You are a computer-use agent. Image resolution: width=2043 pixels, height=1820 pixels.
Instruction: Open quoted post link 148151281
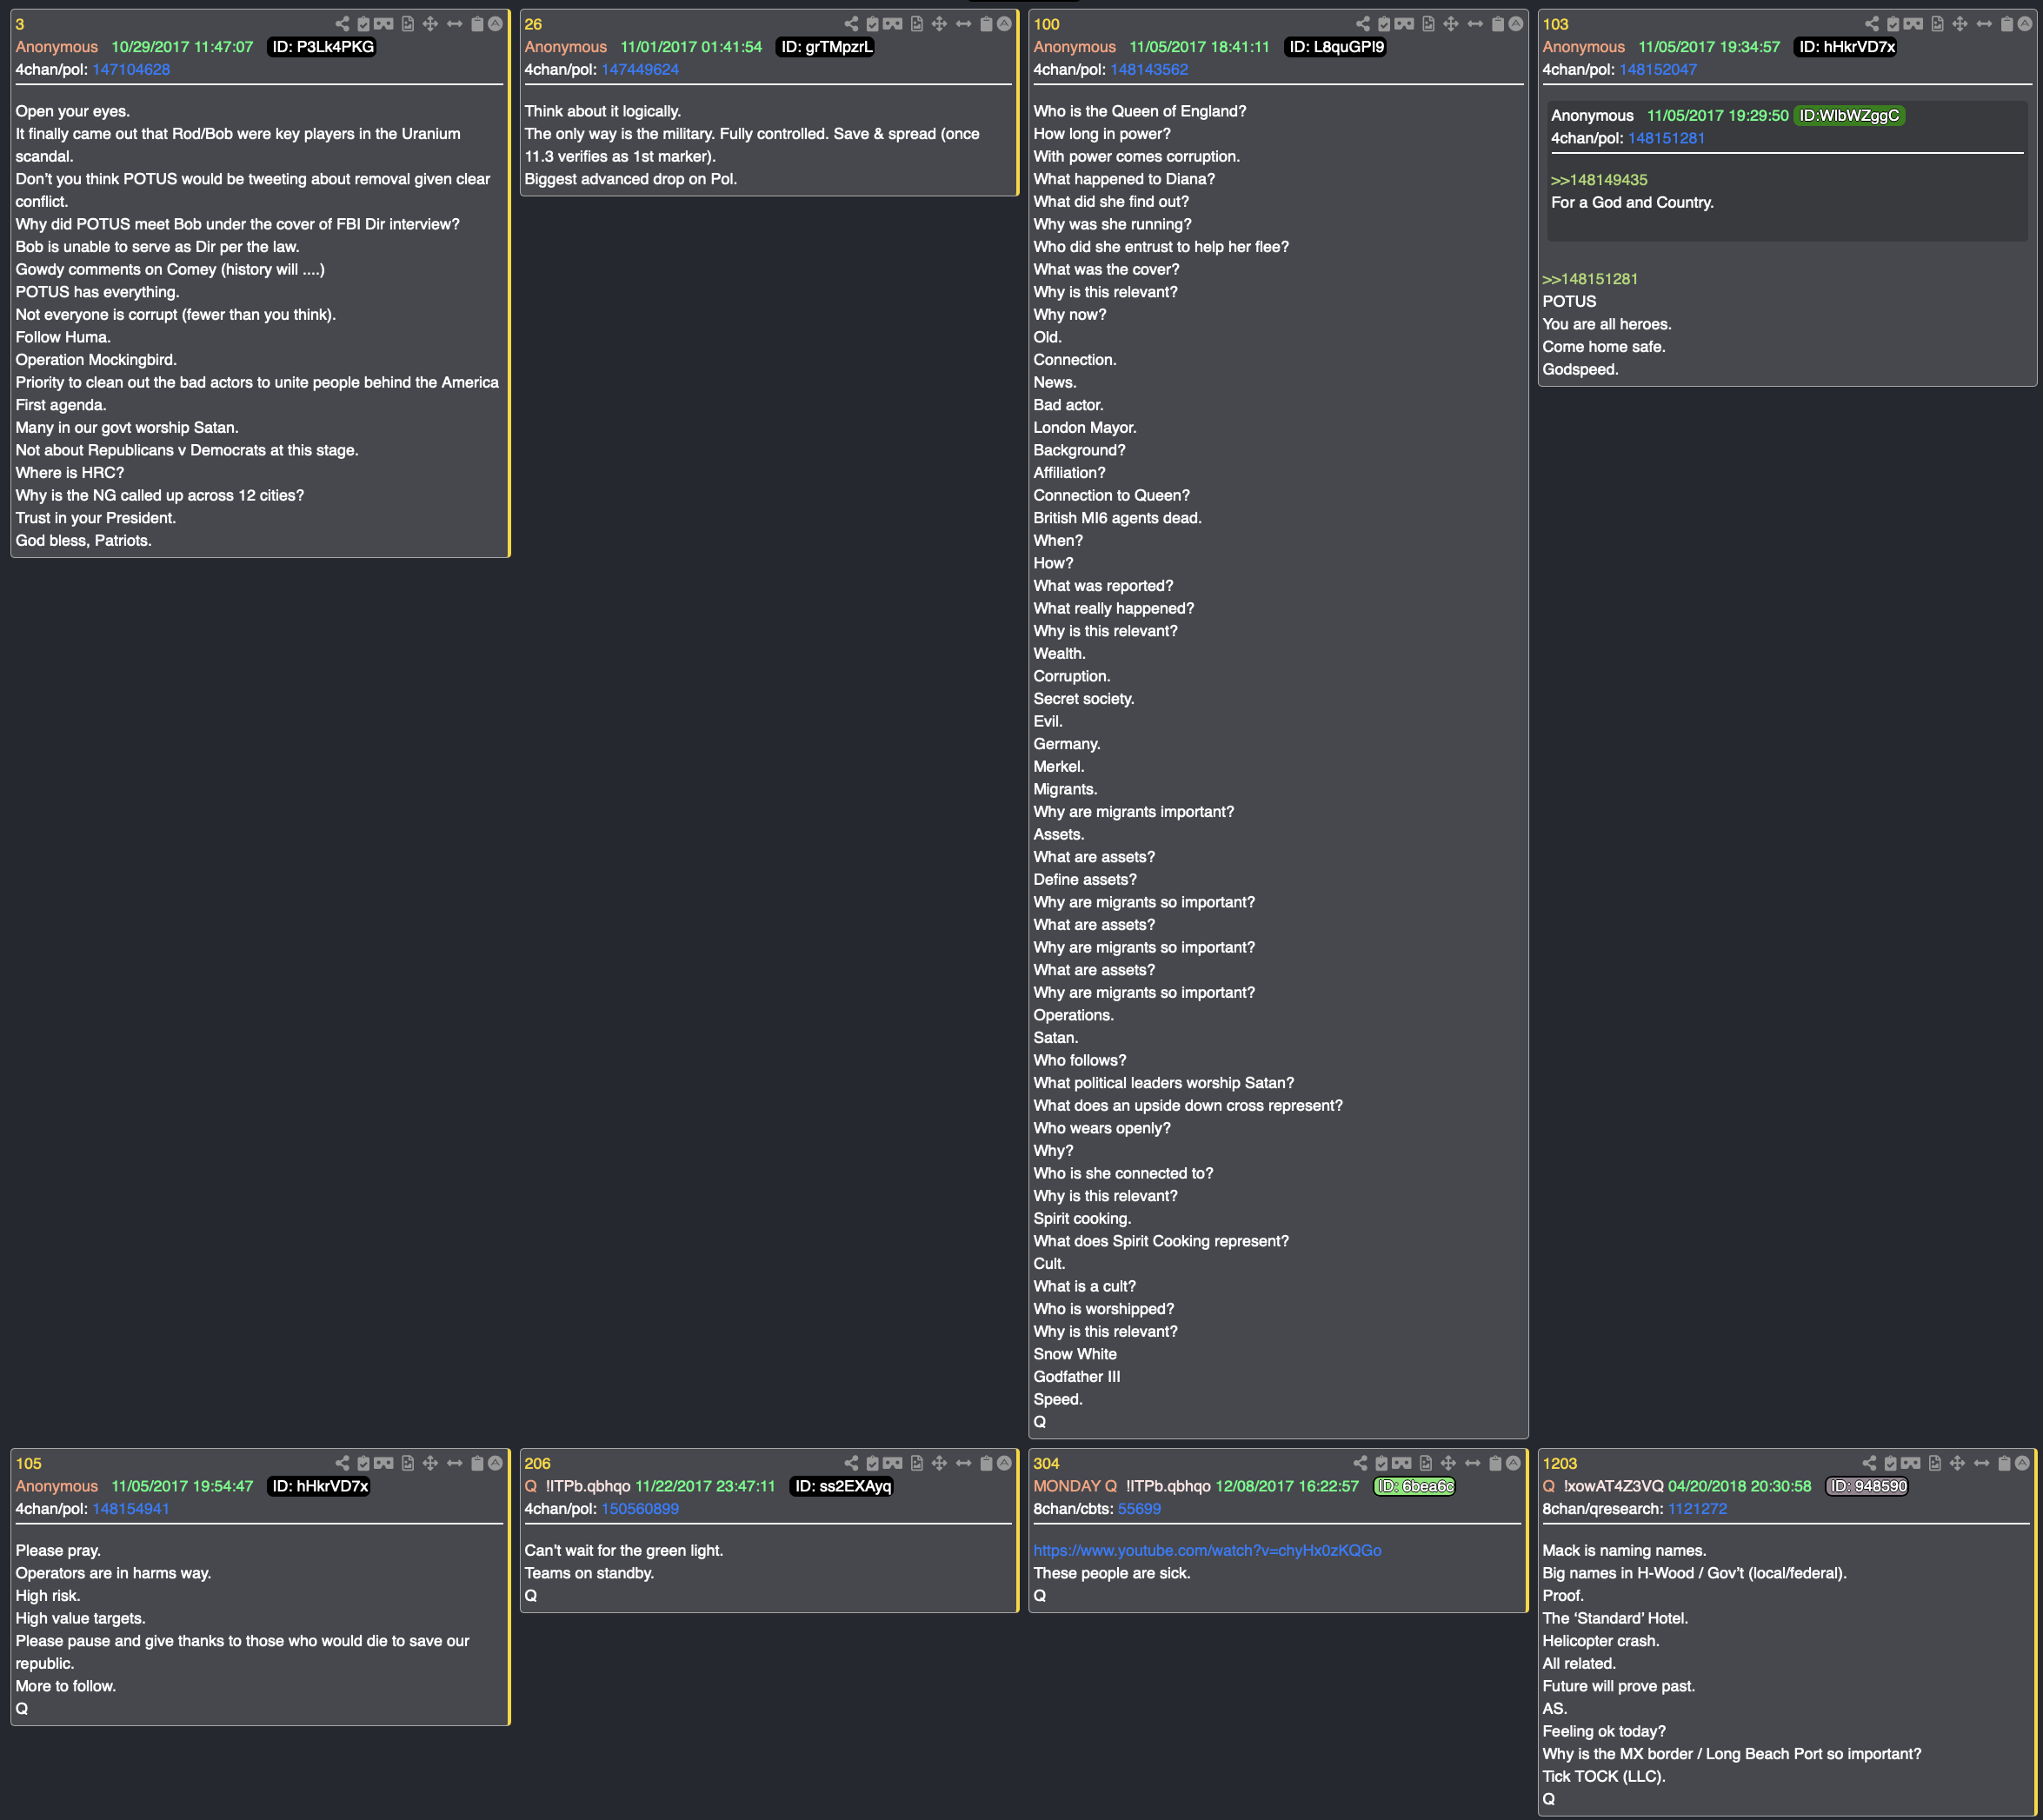1666,139
